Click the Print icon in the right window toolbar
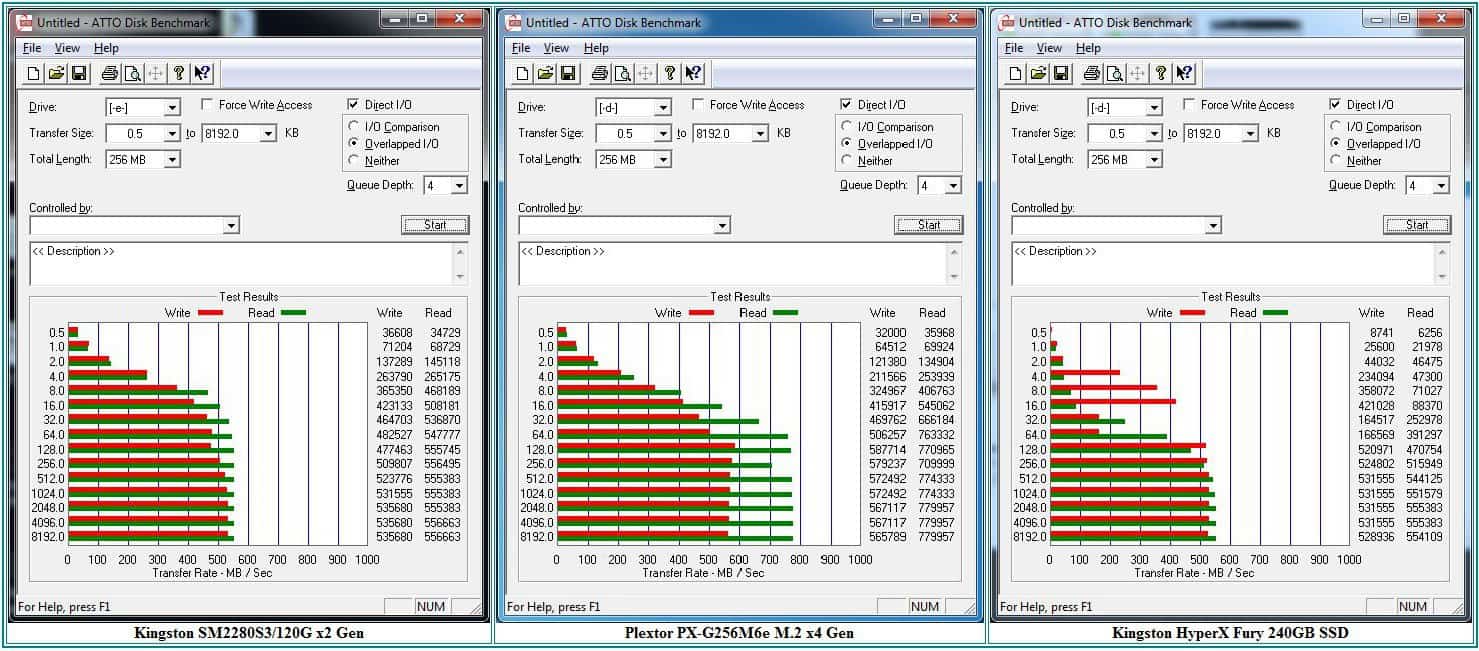1479x651 pixels. pyautogui.click(x=1091, y=73)
